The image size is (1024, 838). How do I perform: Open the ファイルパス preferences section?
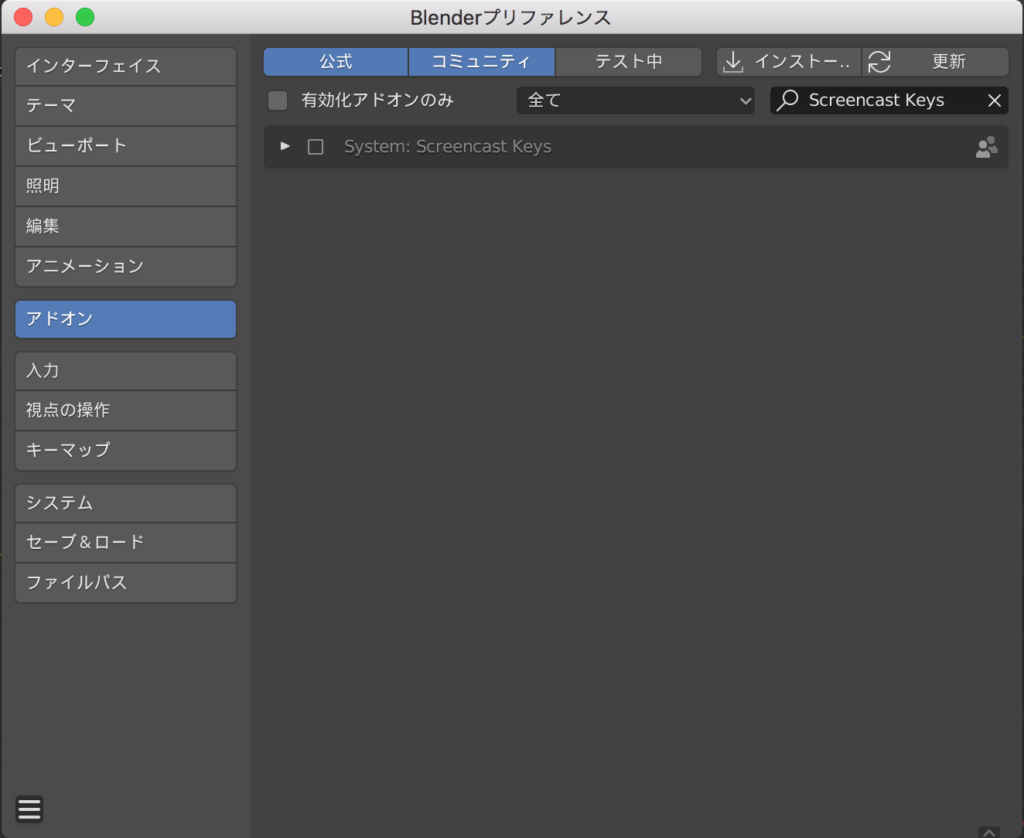coord(125,582)
